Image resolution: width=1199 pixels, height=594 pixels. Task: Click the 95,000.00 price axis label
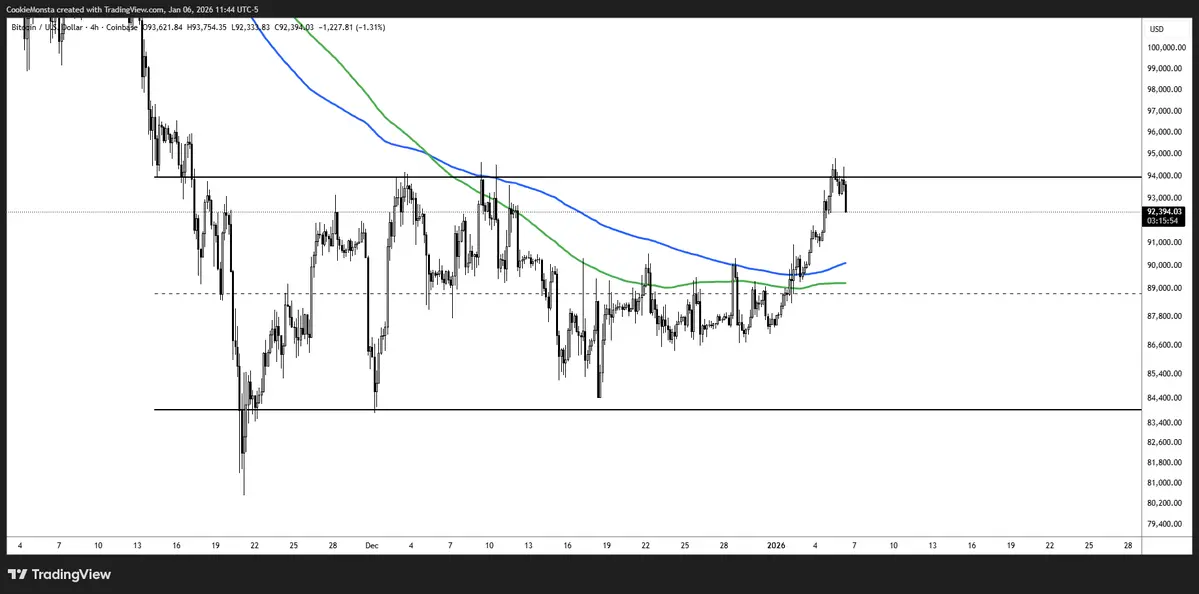coord(1166,154)
